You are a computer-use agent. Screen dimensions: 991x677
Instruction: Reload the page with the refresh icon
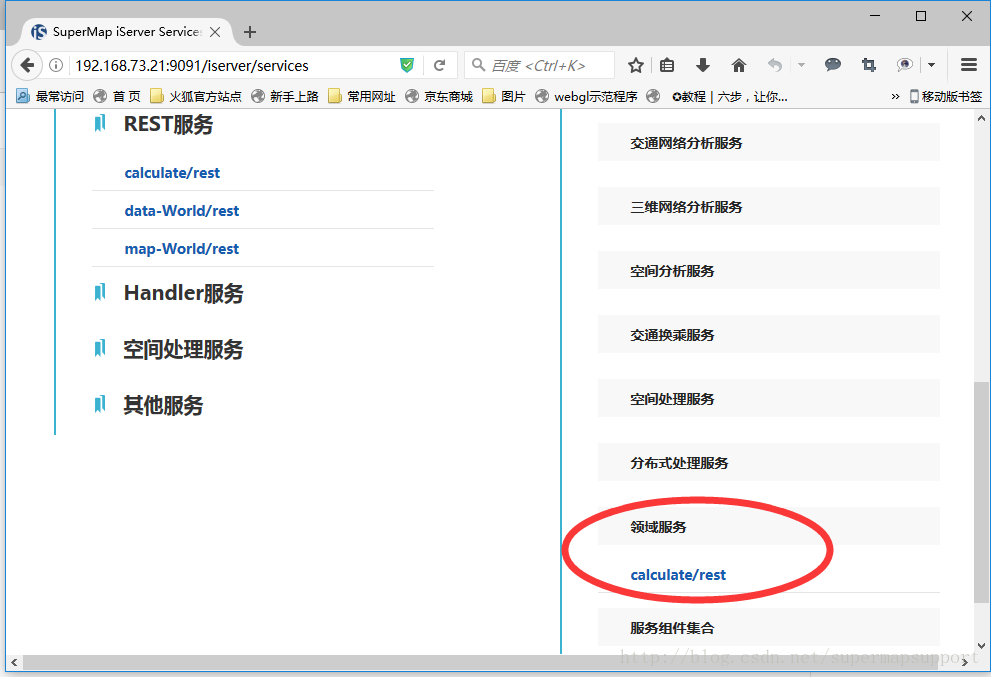pos(440,65)
